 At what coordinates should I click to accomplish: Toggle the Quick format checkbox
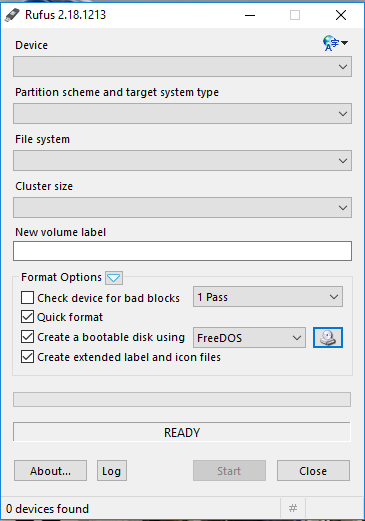[x=27, y=317]
